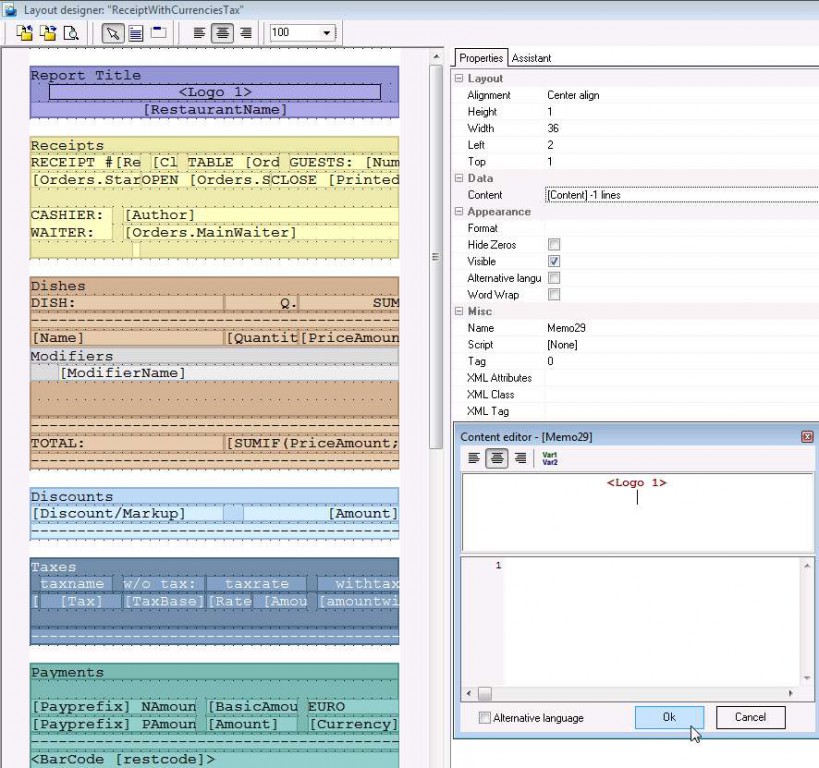
Task: Set center align in main toolbar
Action: click(223, 33)
